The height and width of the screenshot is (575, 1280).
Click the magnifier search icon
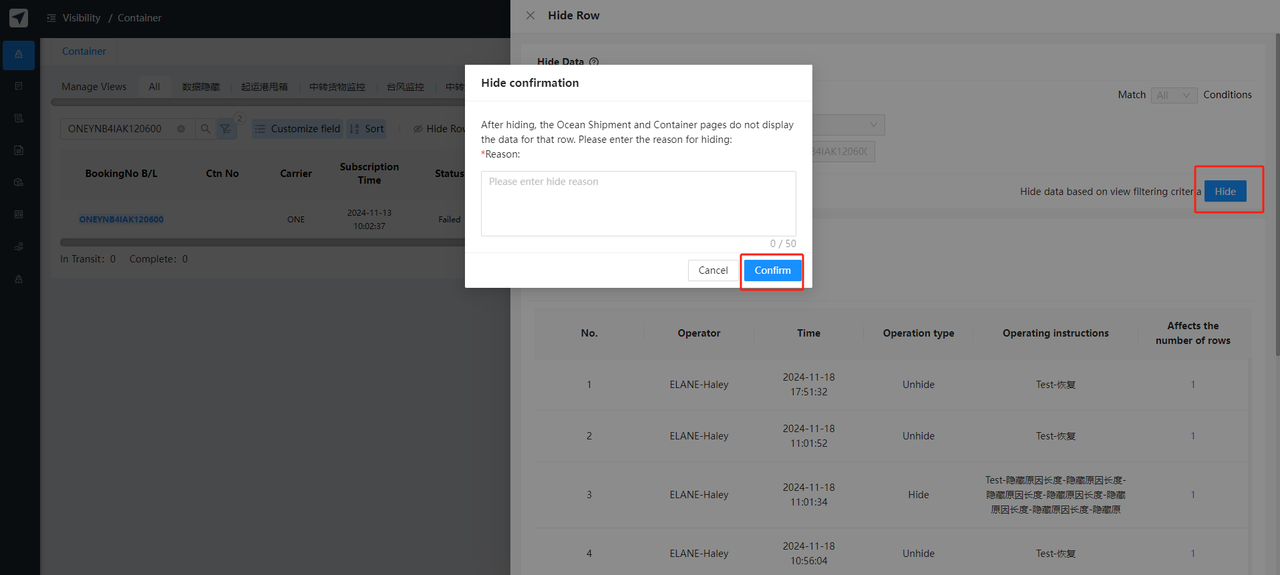pos(205,129)
